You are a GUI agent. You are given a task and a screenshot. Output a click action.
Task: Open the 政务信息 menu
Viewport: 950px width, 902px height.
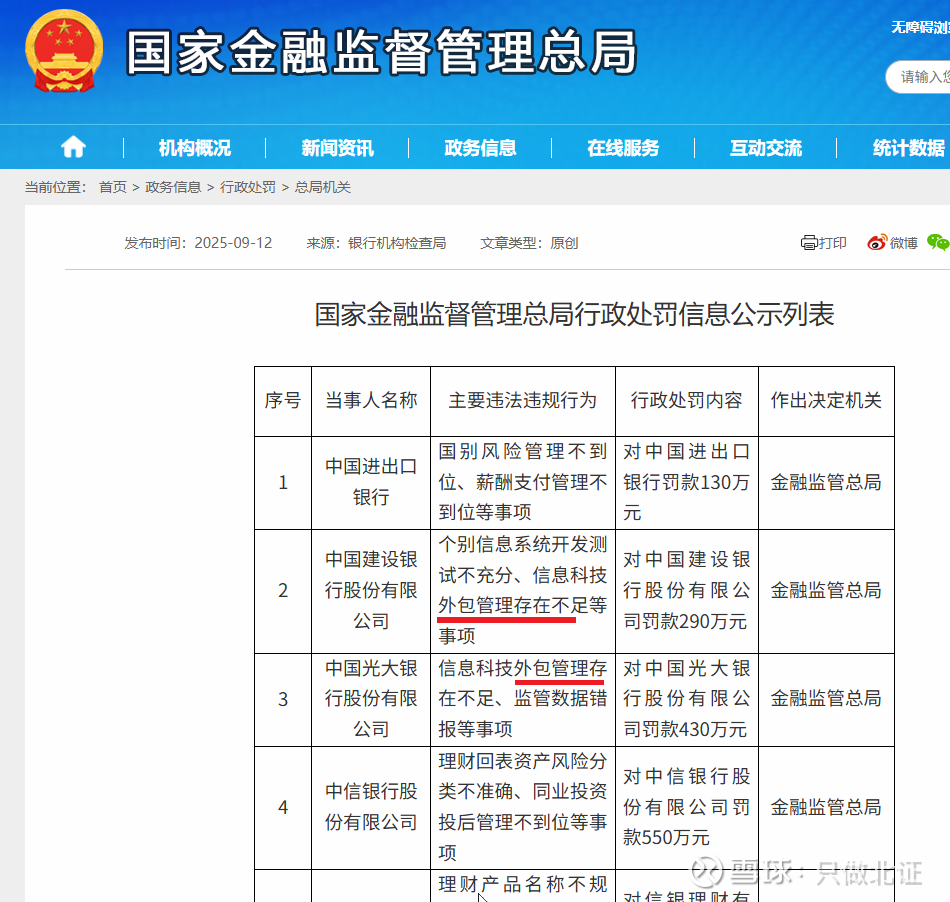[x=480, y=148]
